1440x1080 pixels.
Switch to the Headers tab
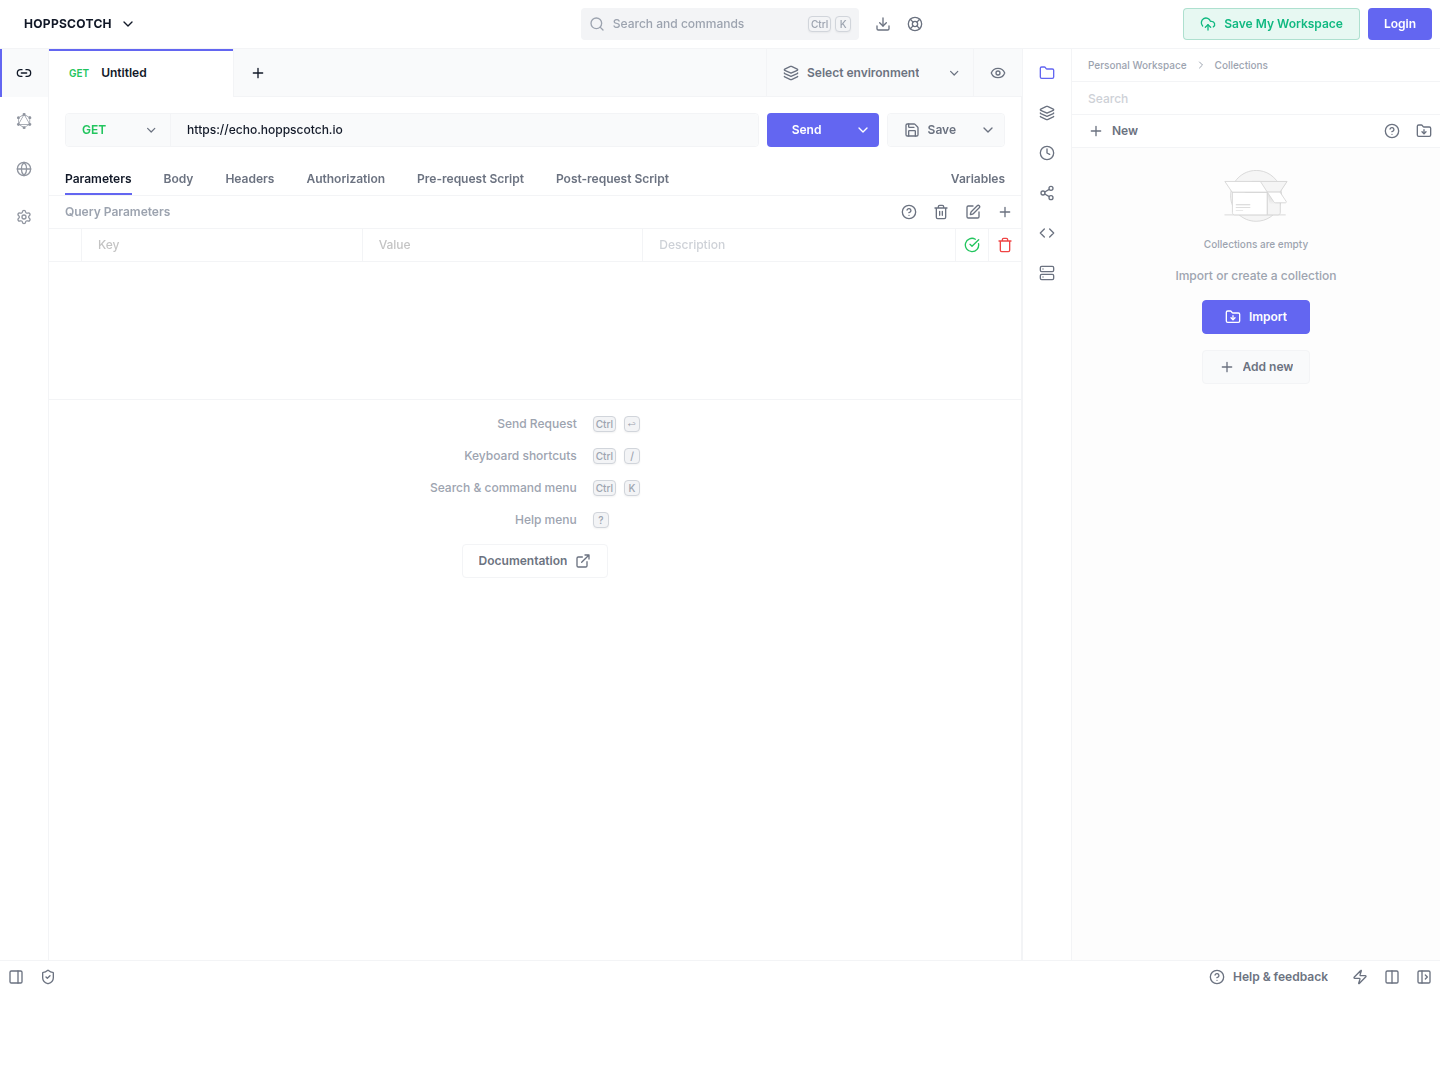[250, 179]
